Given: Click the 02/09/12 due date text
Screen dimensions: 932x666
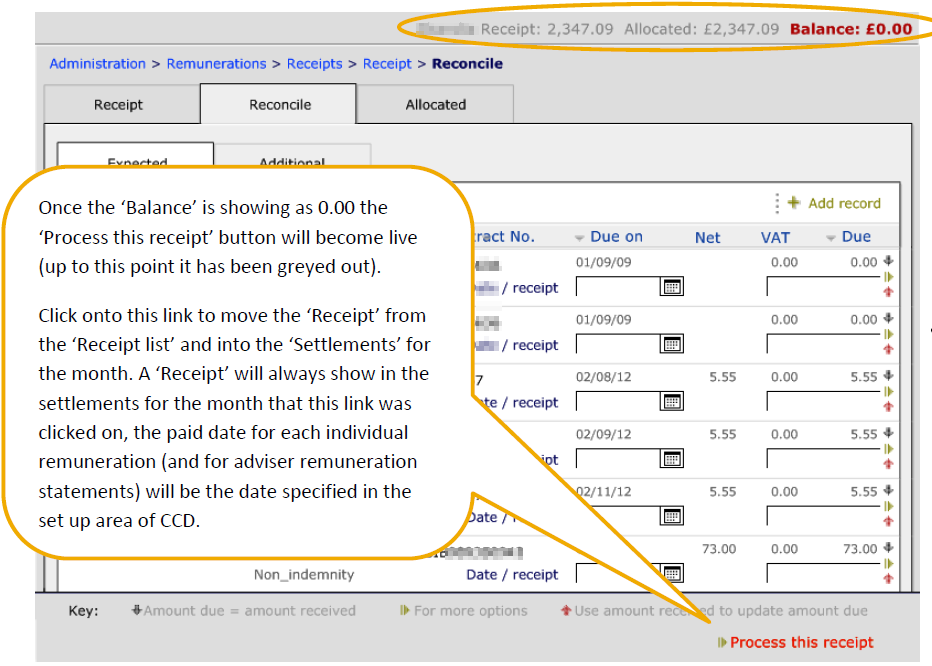Looking at the screenshot, I should point(603,435).
